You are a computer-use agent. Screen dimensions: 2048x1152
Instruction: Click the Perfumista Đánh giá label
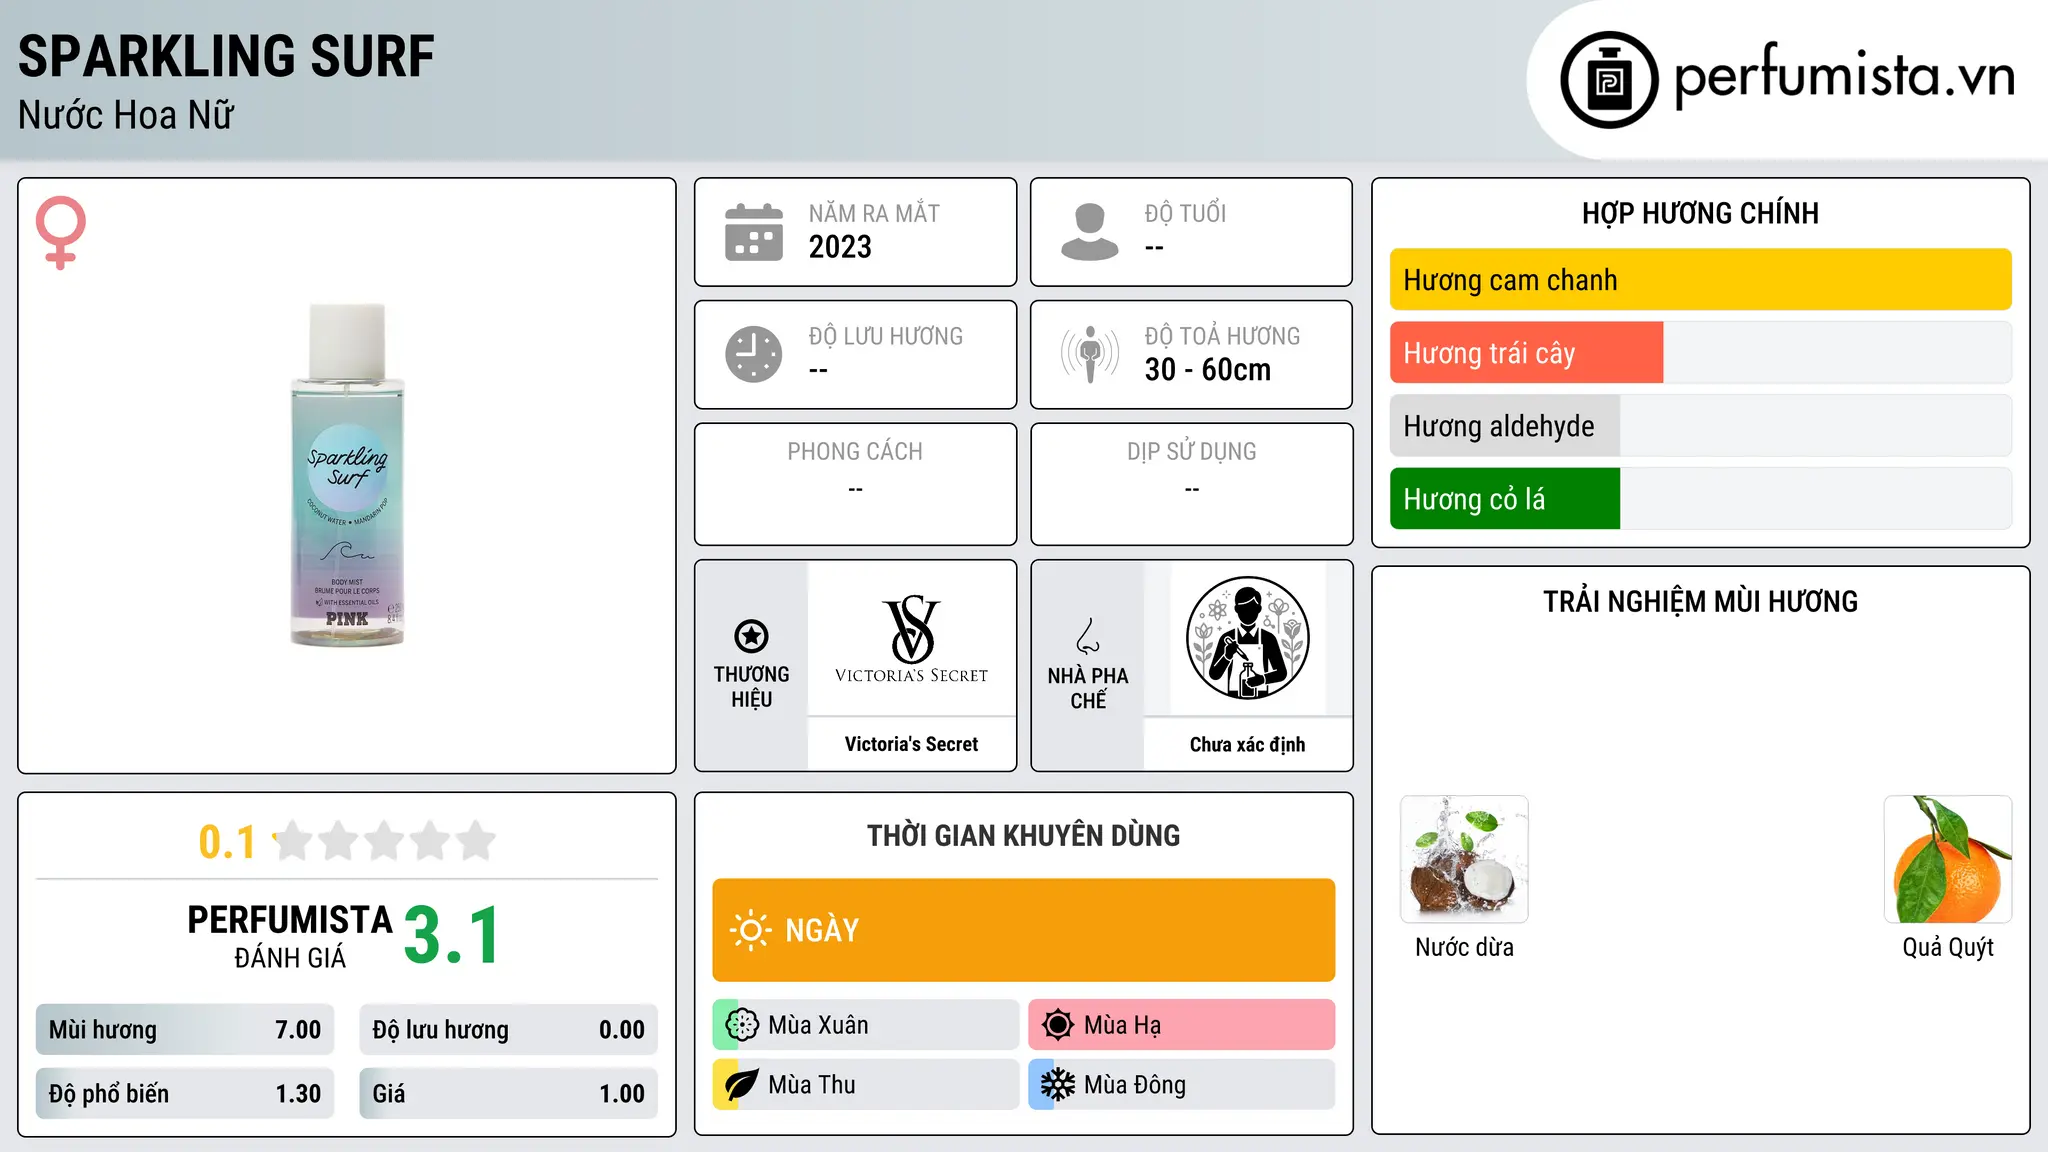[x=290, y=936]
